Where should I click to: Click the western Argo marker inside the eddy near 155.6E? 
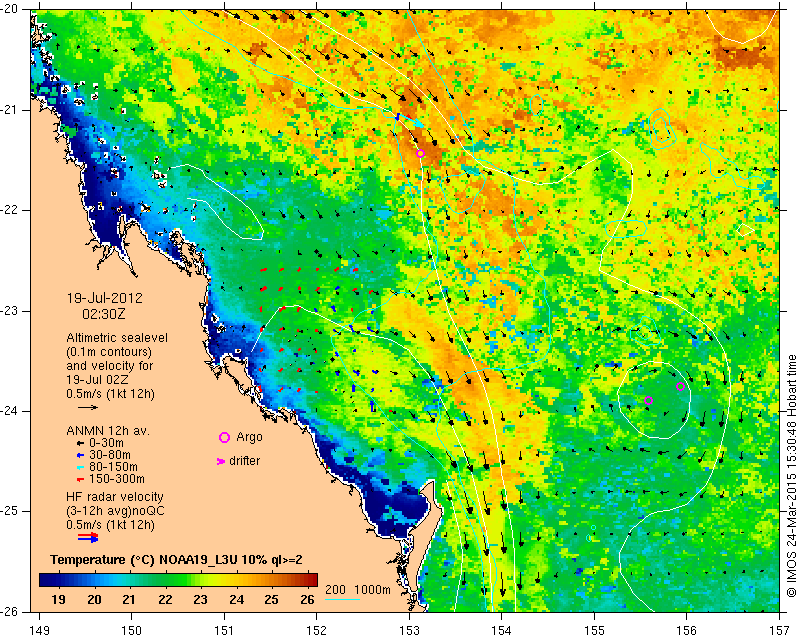click(x=648, y=401)
